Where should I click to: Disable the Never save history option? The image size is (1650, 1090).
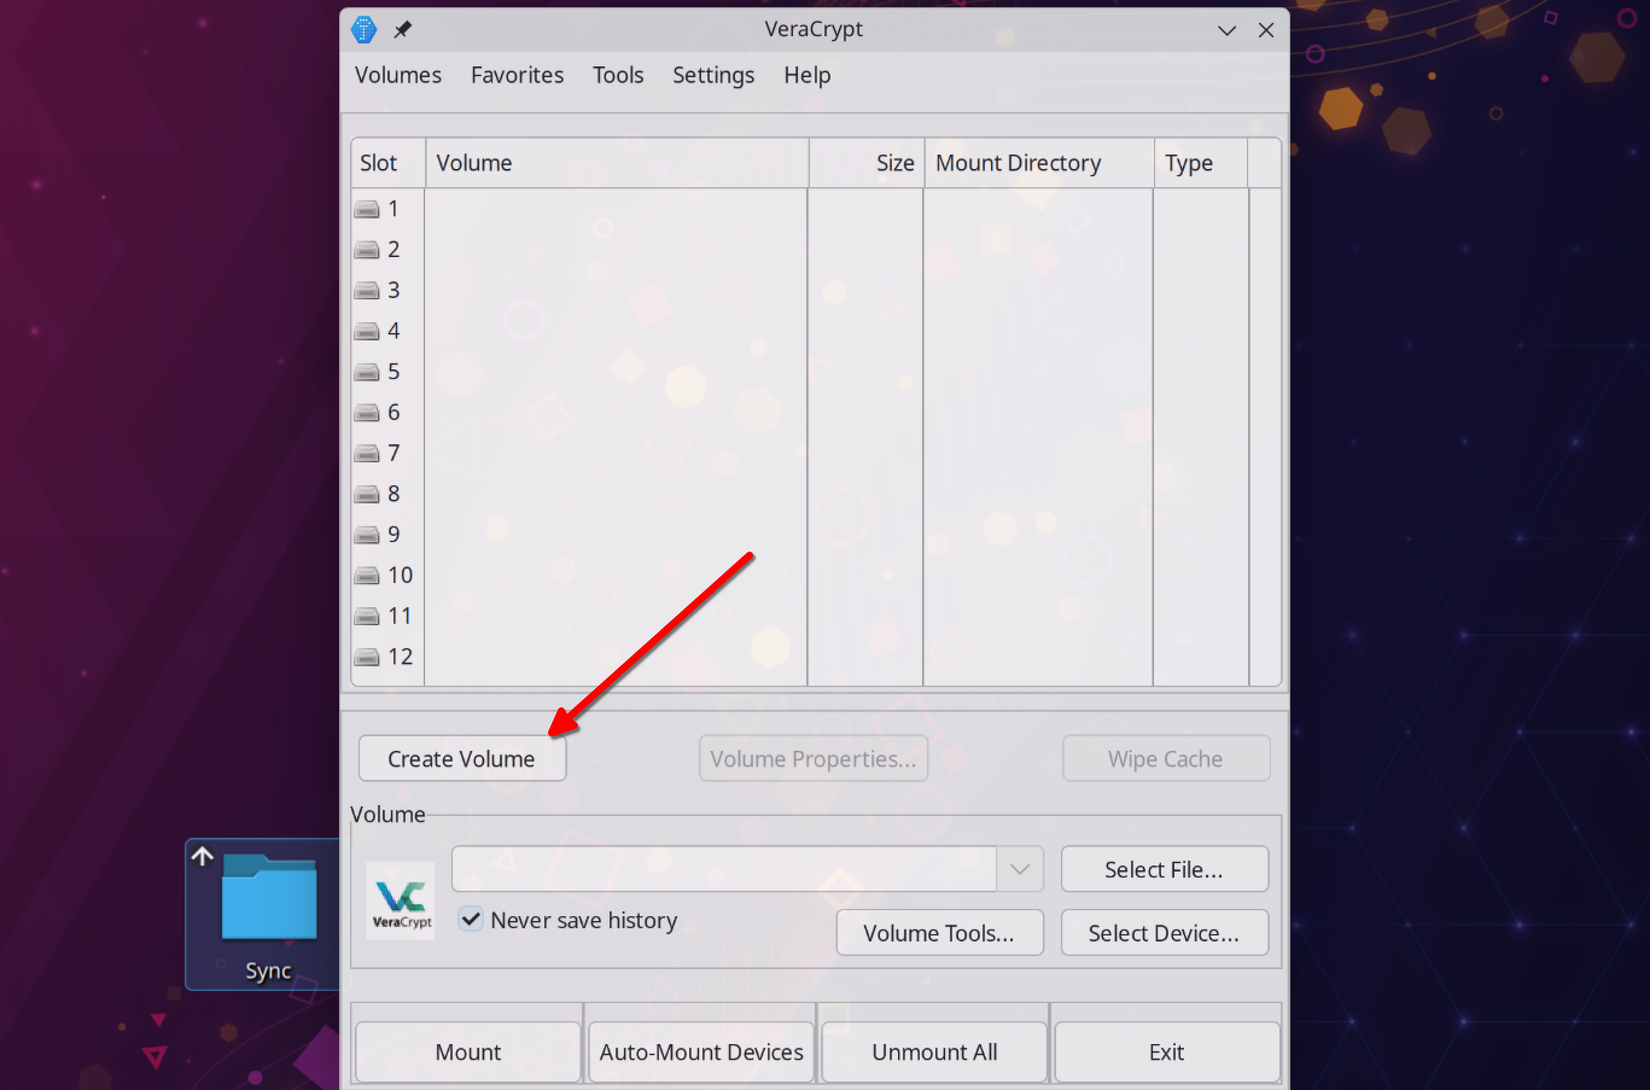470,919
